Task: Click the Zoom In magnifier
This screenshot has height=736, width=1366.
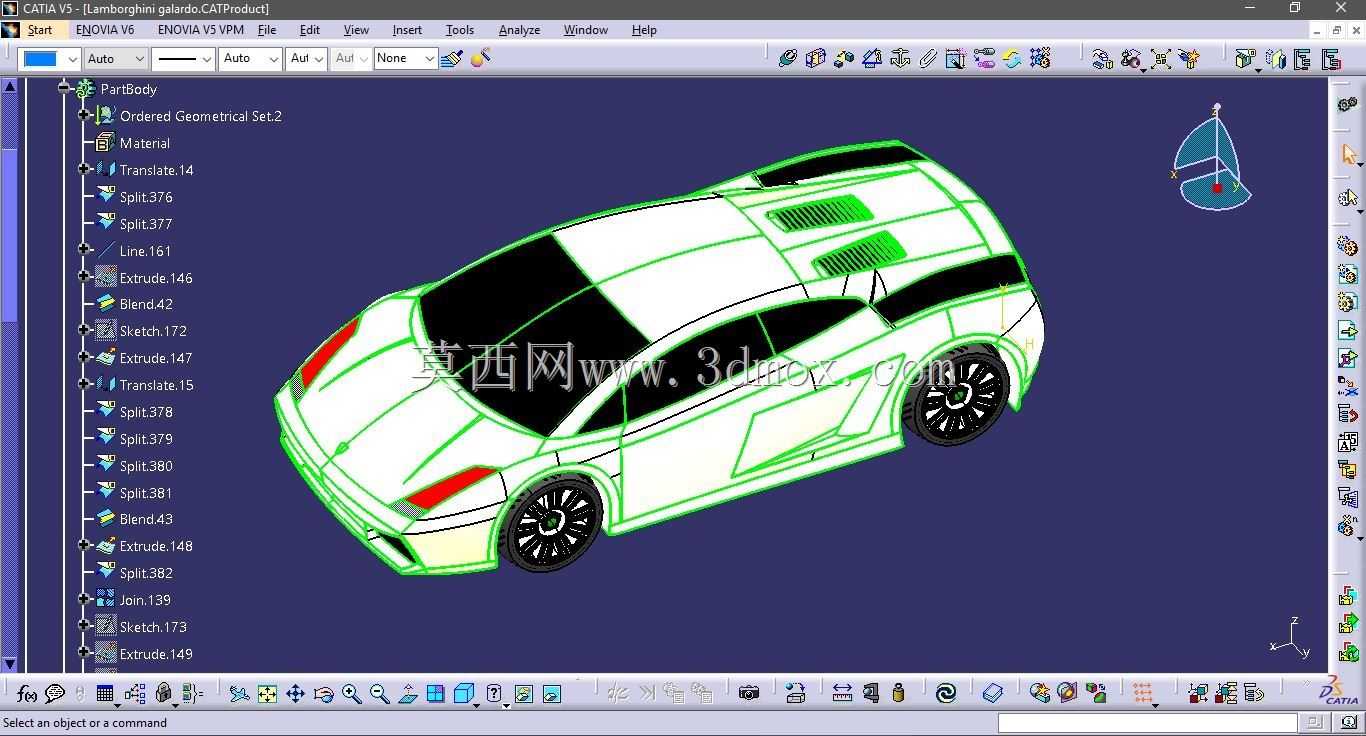Action: coord(351,693)
